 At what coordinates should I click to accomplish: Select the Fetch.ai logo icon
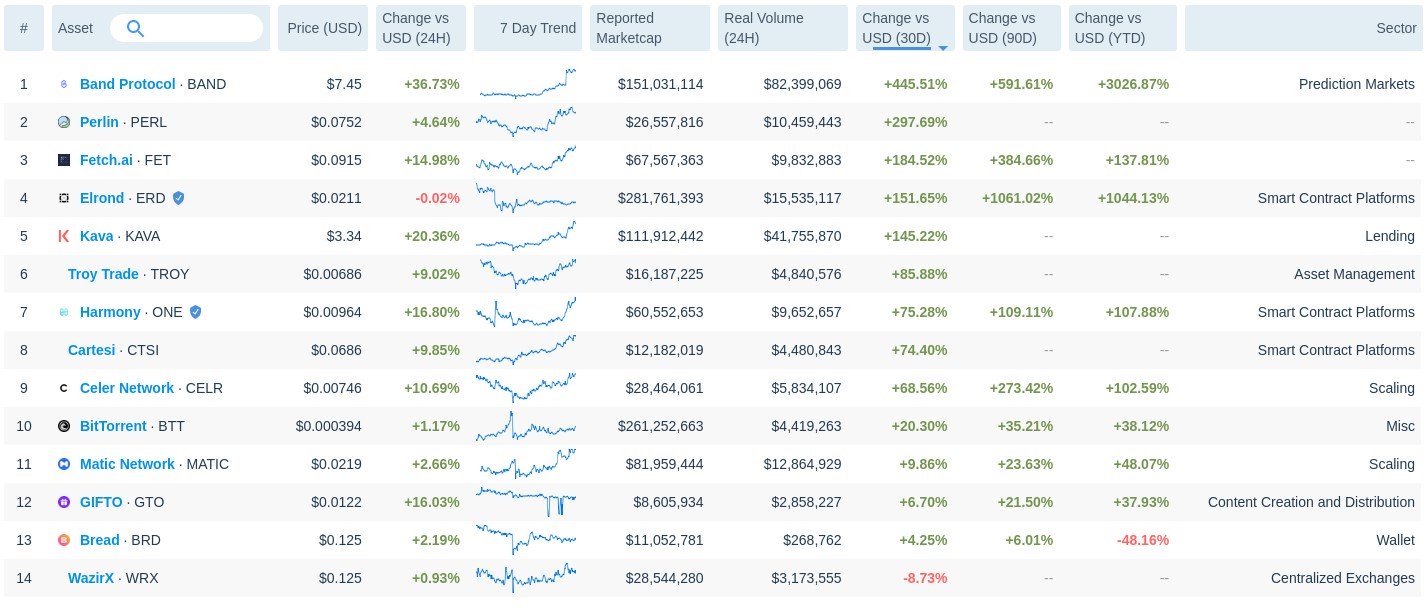point(64,160)
